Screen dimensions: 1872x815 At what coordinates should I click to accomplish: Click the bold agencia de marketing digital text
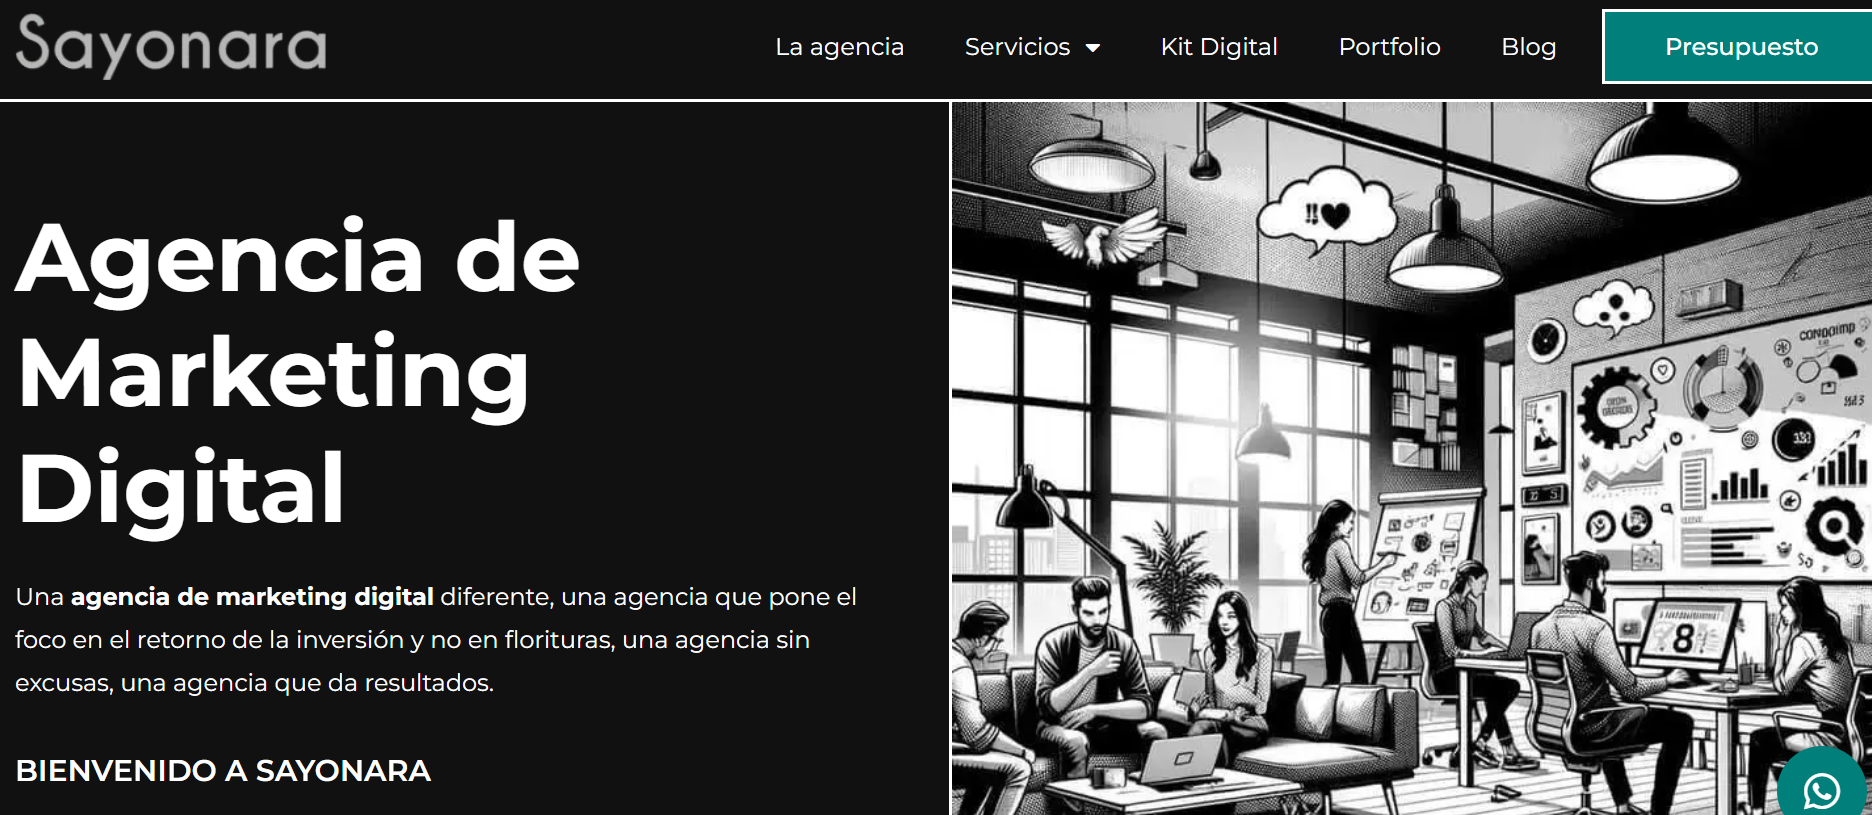[x=252, y=597]
